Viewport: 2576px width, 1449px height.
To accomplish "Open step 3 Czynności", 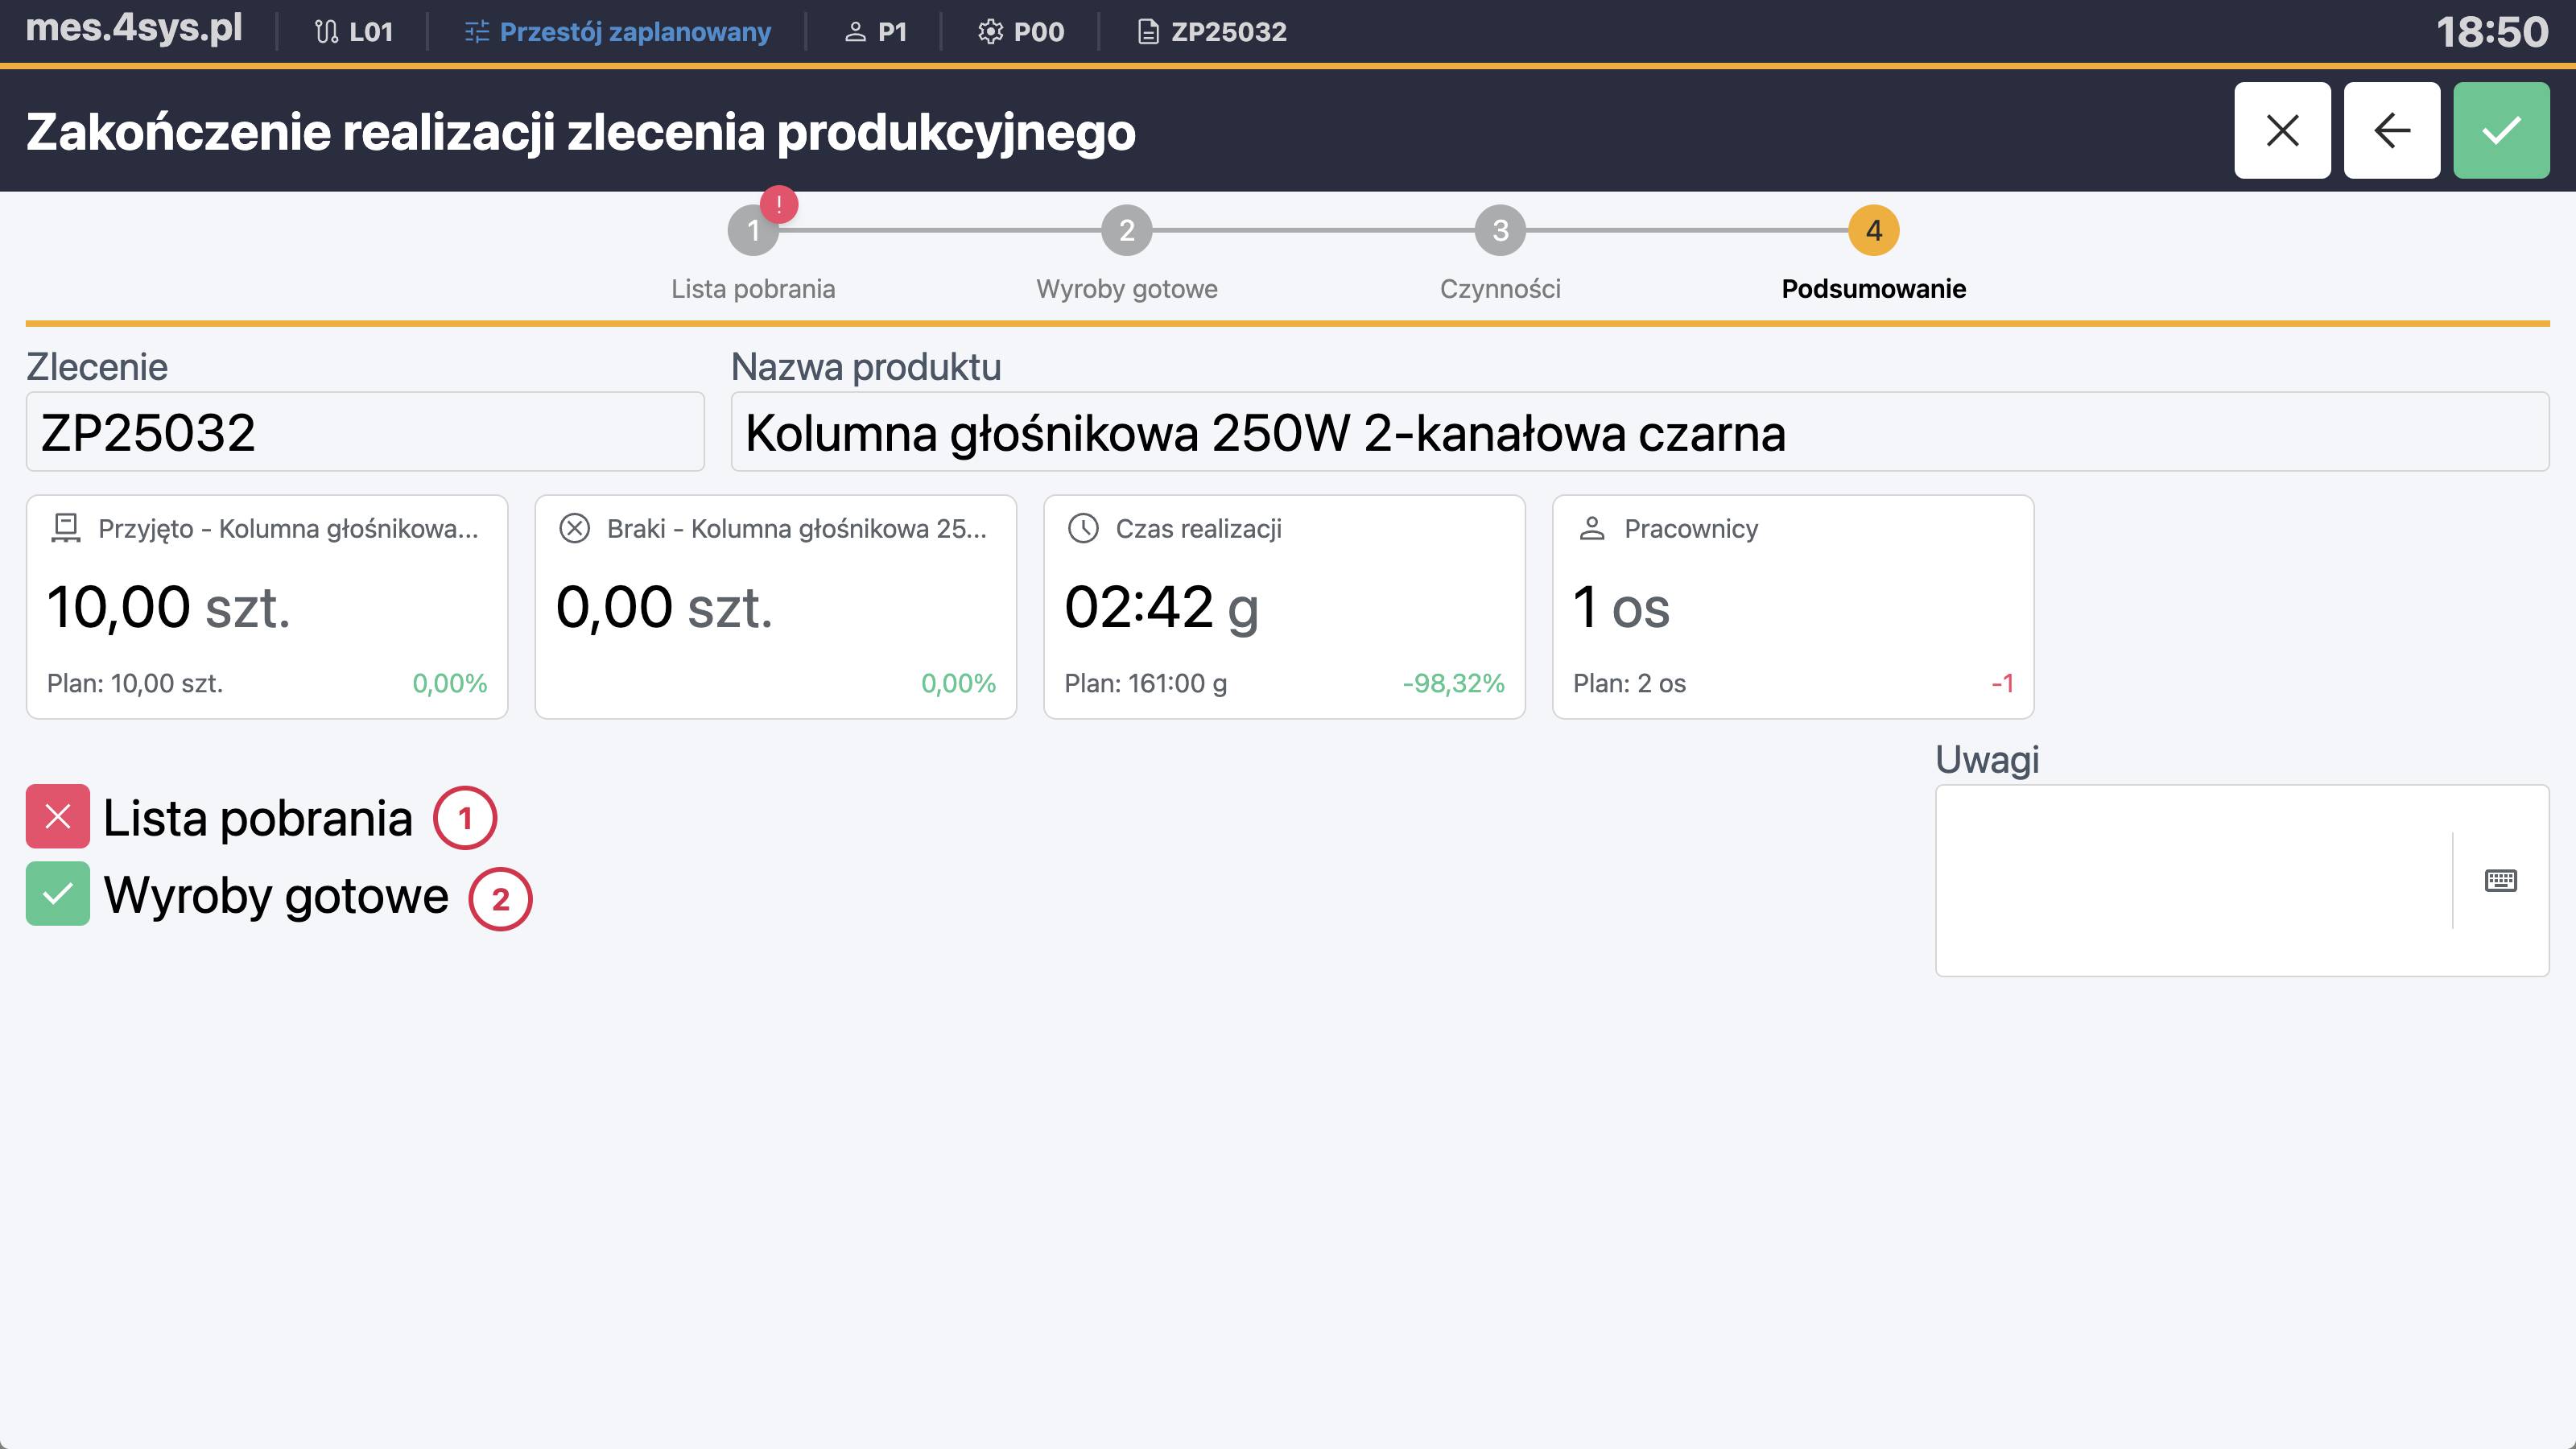I will [1500, 232].
